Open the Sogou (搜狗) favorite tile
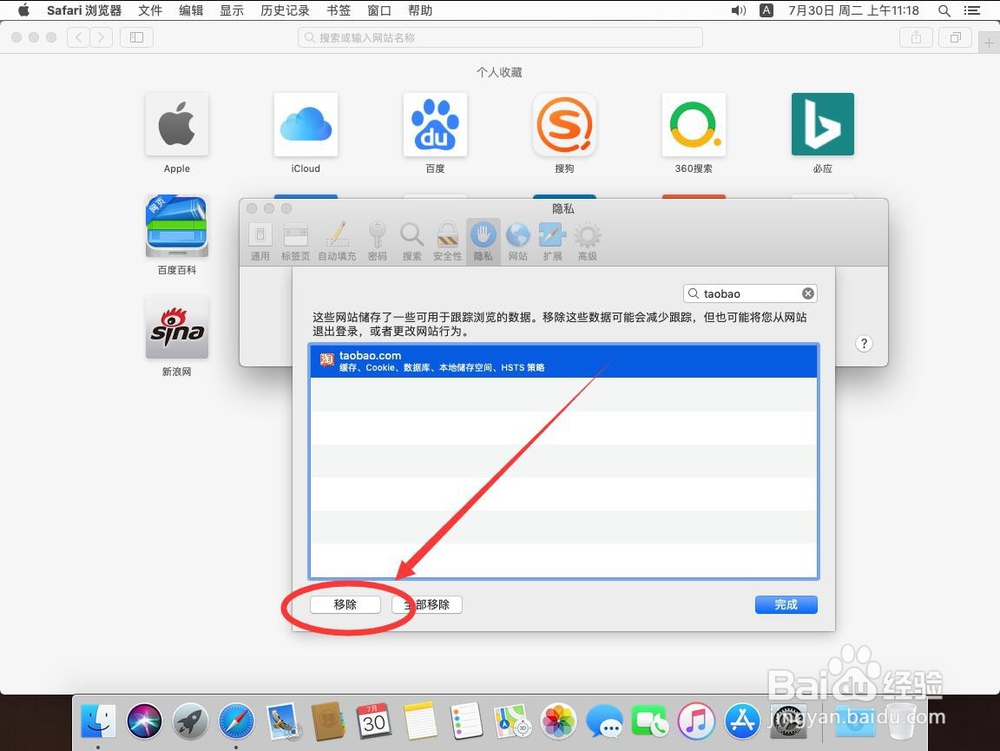This screenshot has height=751, width=1000. point(564,124)
